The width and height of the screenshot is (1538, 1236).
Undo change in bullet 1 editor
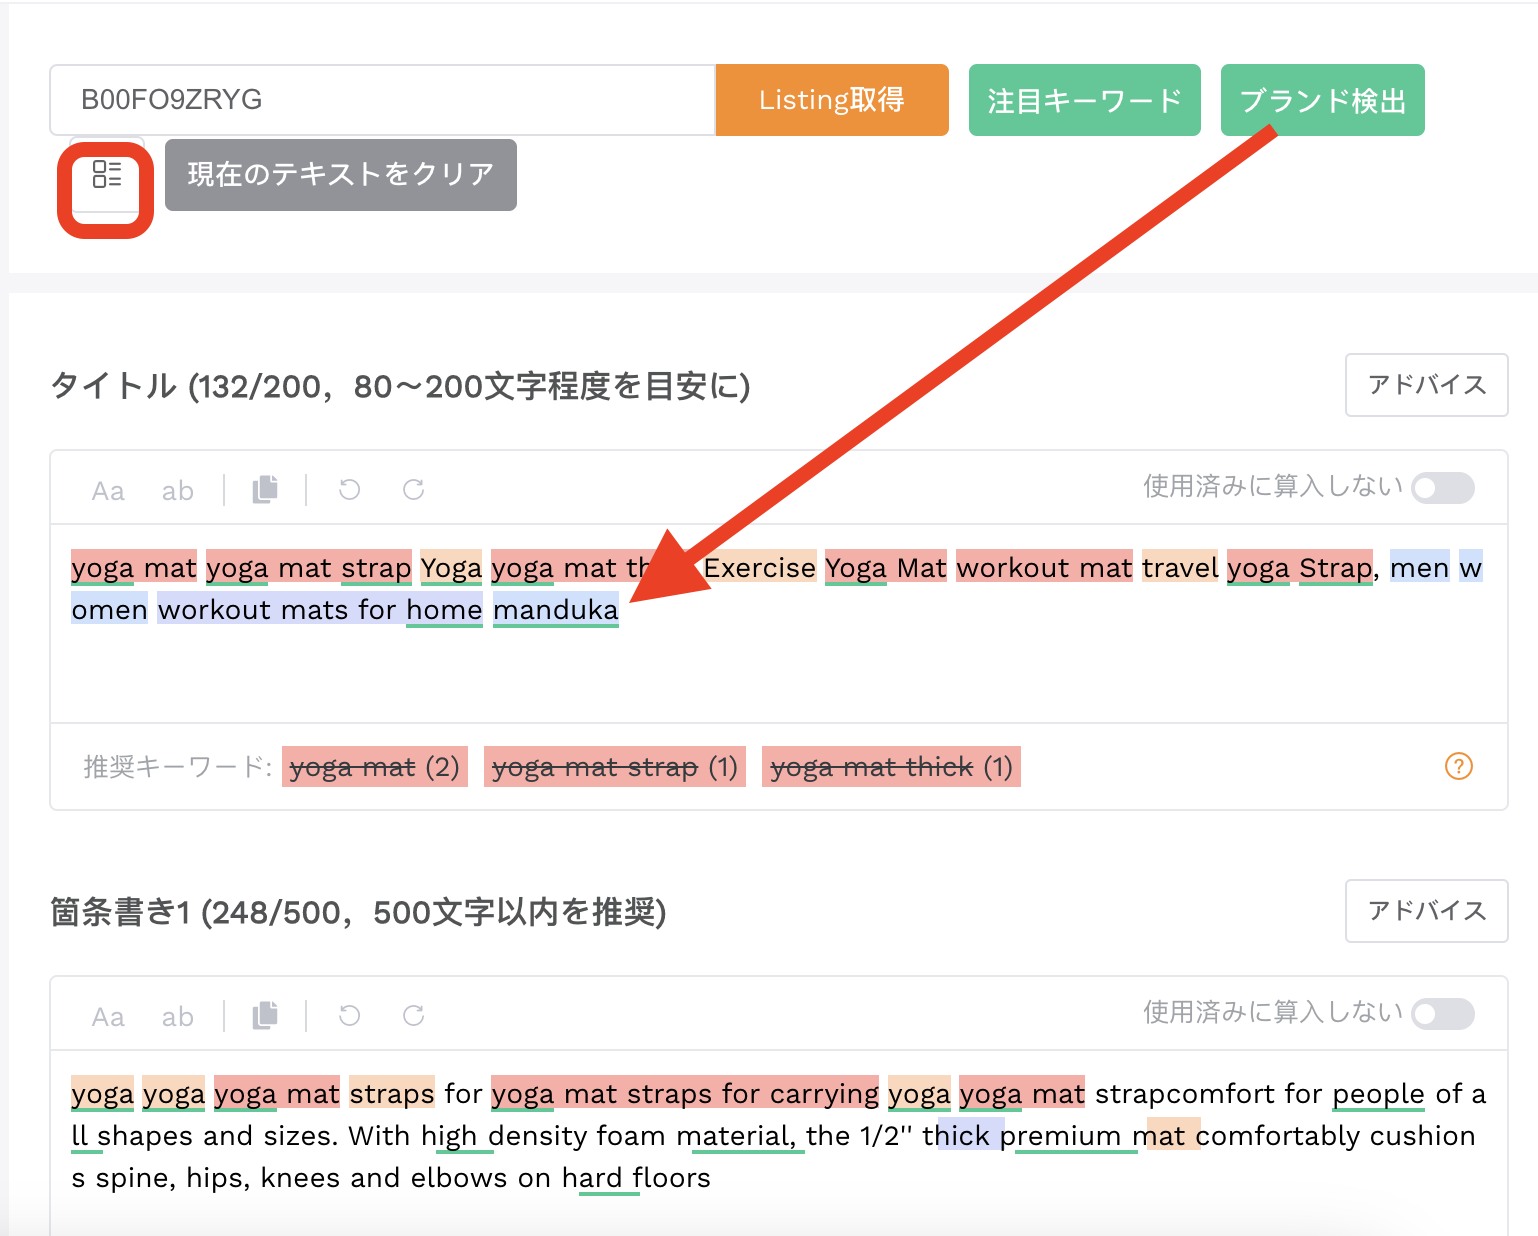pyautogui.click(x=349, y=1015)
